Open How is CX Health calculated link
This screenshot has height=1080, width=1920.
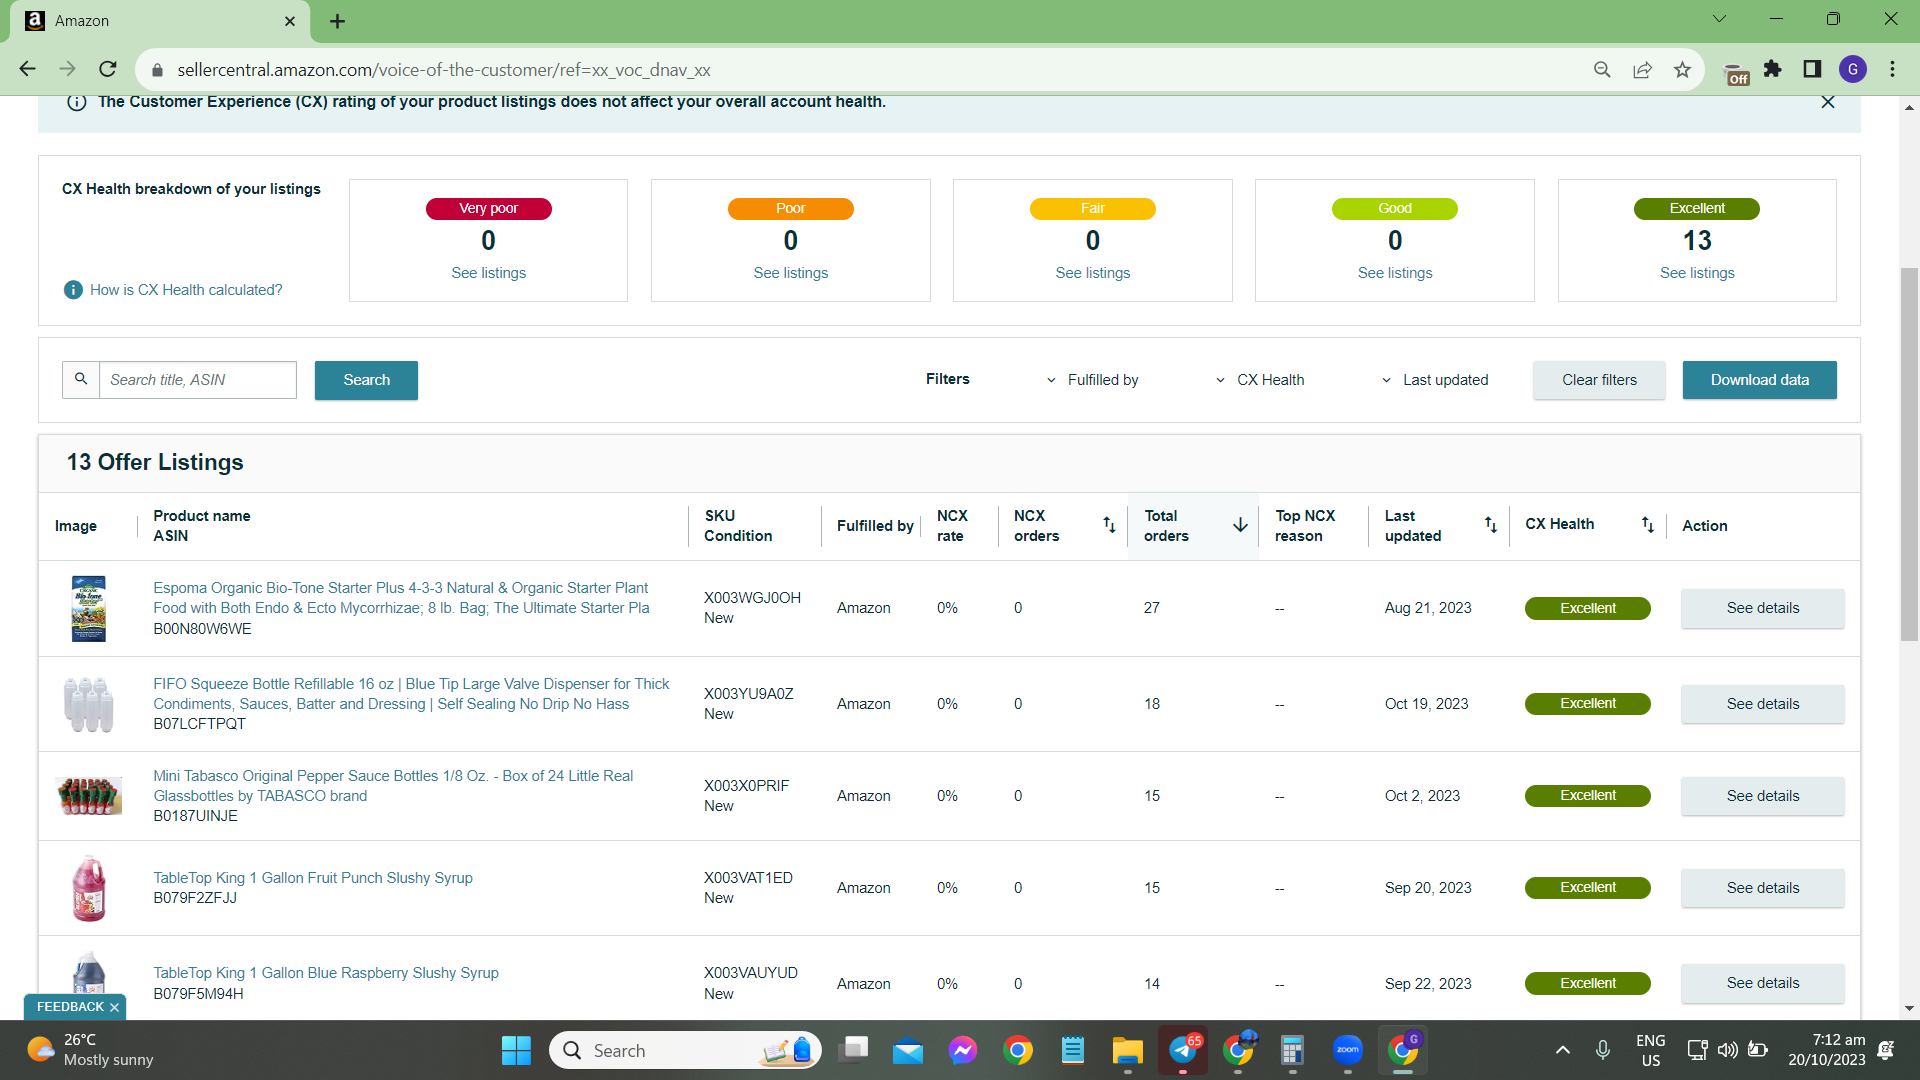pos(186,290)
